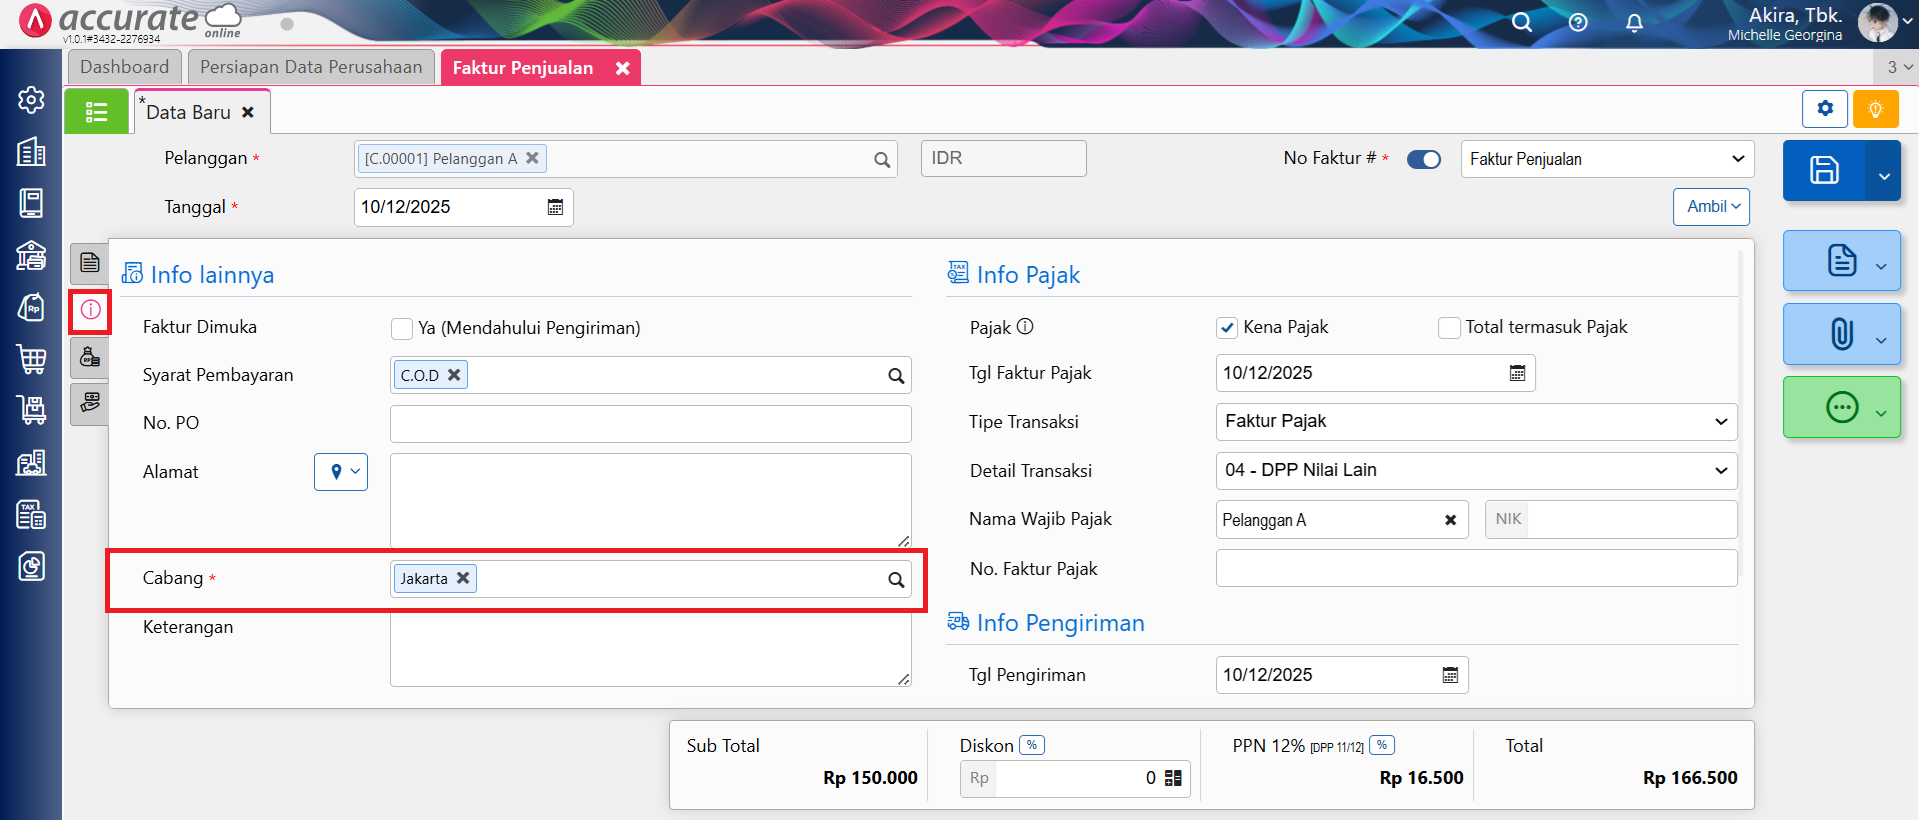This screenshot has height=820, width=1919.
Task: Click the help question mark icon
Action: [1578, 22]
